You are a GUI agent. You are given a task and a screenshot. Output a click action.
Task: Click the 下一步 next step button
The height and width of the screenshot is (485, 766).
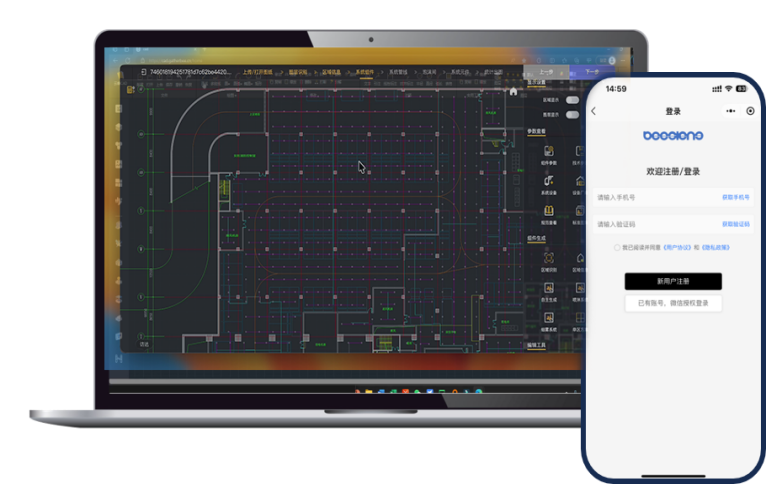pyautogui.click(x=592, y=72)
